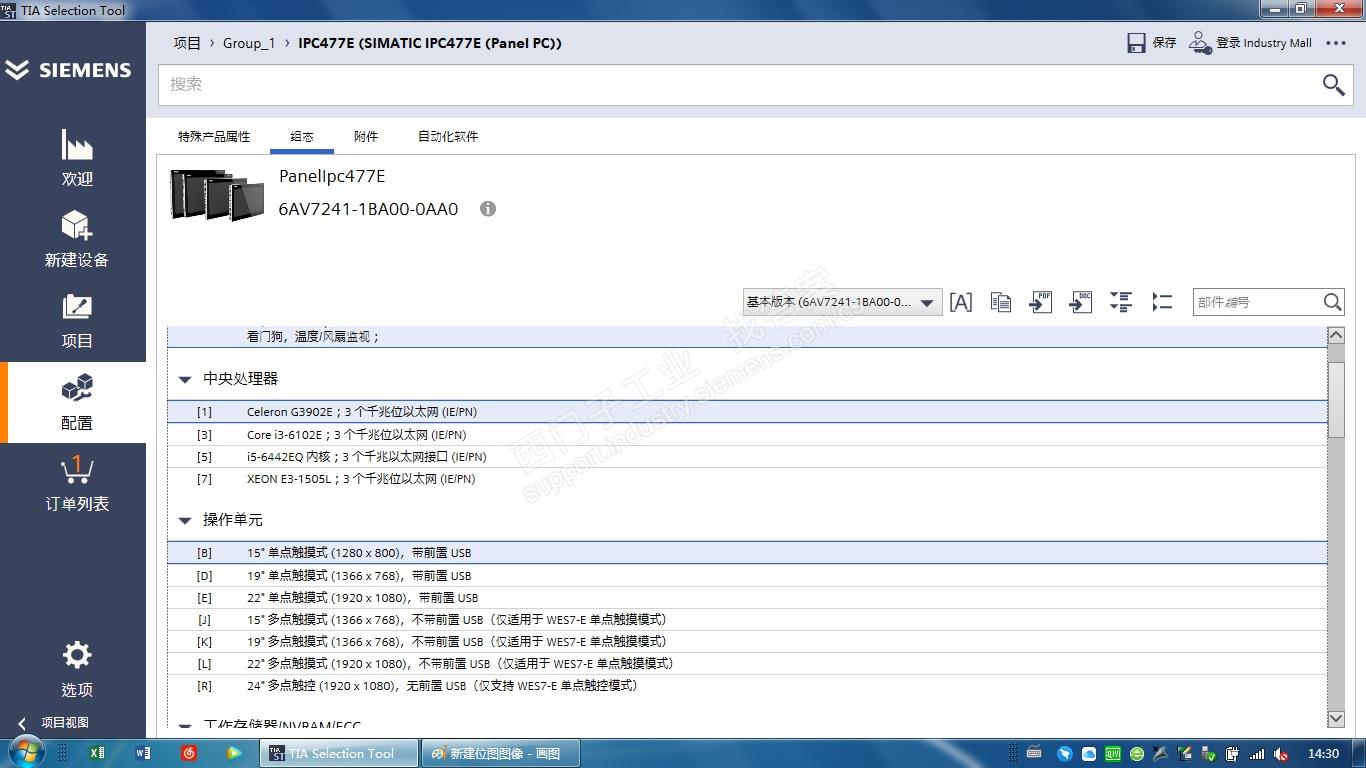This screenshot has width=1366, height=768.
Task: Select 19" 多点触摸式 (1366 x 768) option
Action: (747, 642)
